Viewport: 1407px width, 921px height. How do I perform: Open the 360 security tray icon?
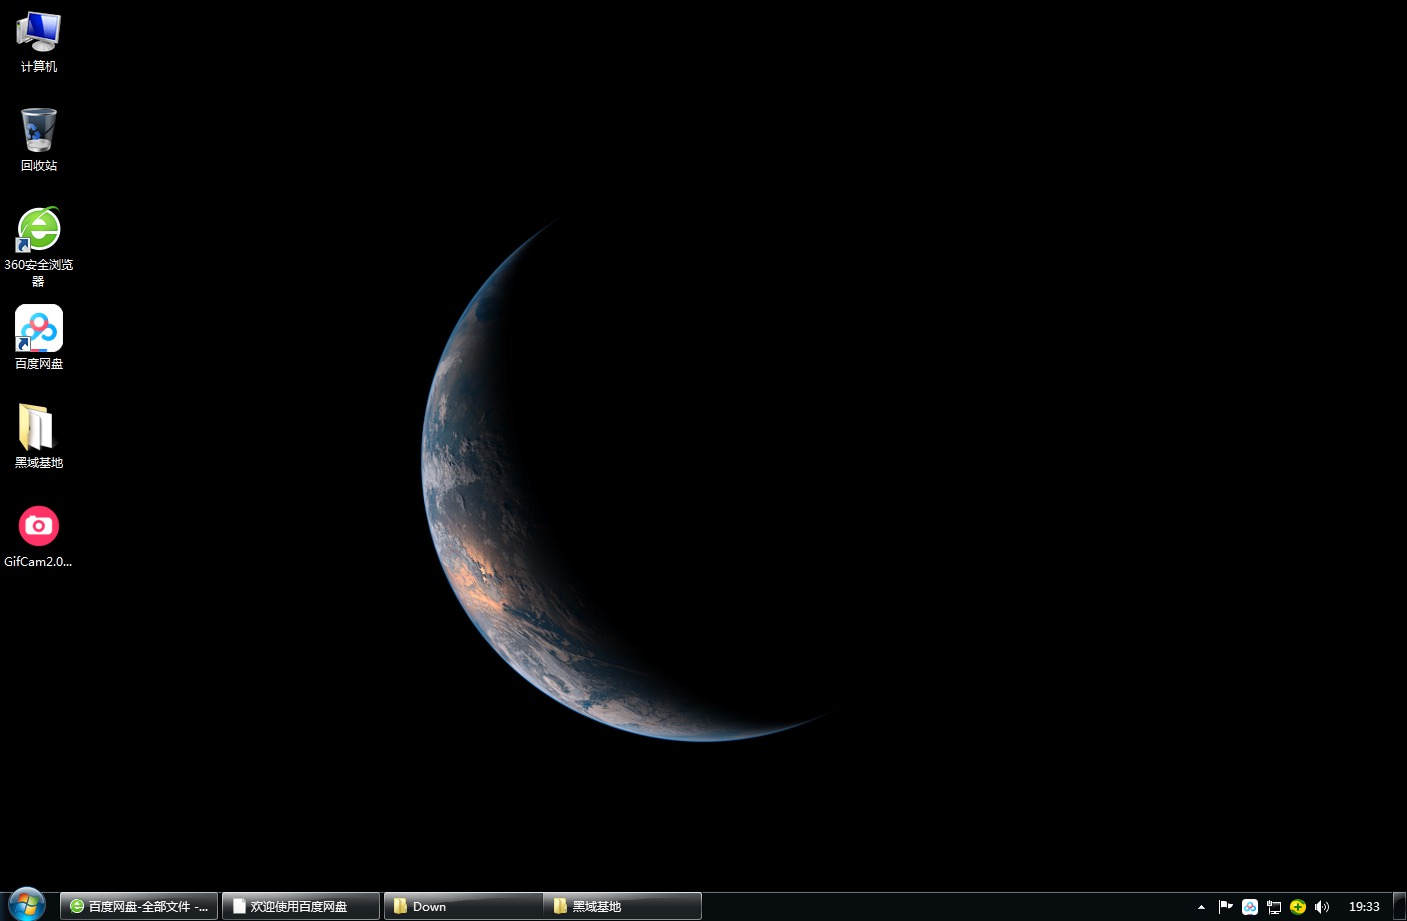[x=1298, y=907]
